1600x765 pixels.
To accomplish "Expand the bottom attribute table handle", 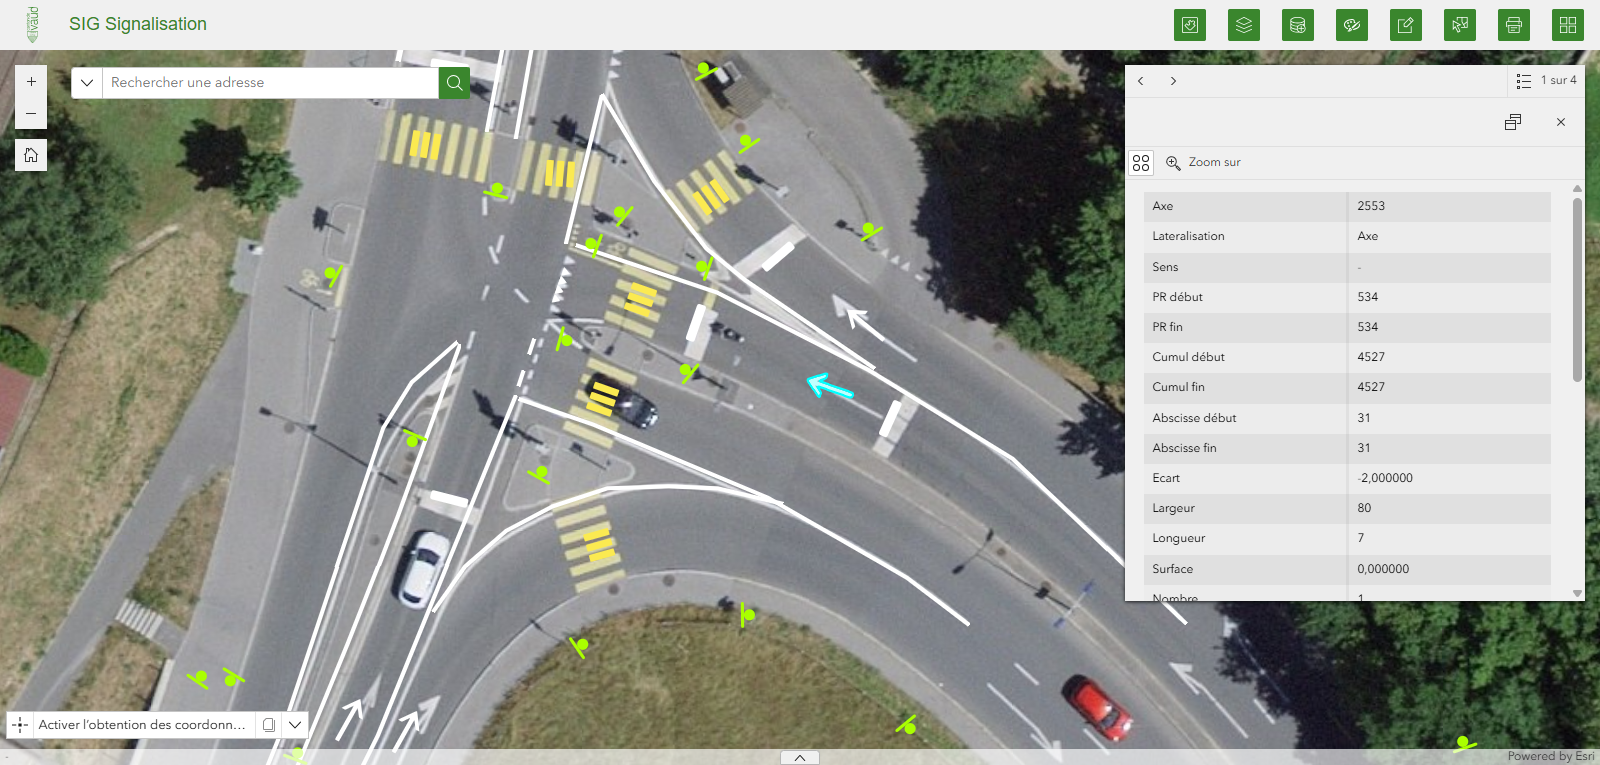I will [799, 758].
